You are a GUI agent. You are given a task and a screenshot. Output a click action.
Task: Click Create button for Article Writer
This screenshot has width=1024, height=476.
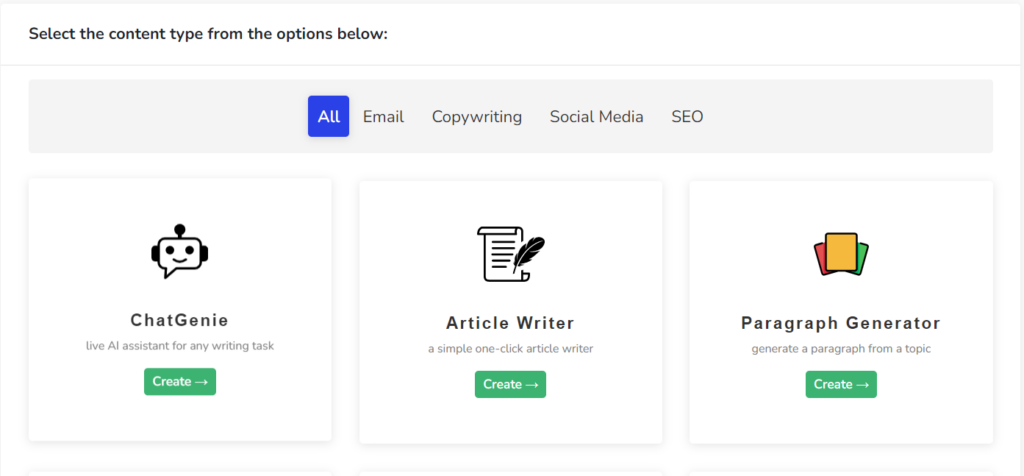tap(510, 384)
